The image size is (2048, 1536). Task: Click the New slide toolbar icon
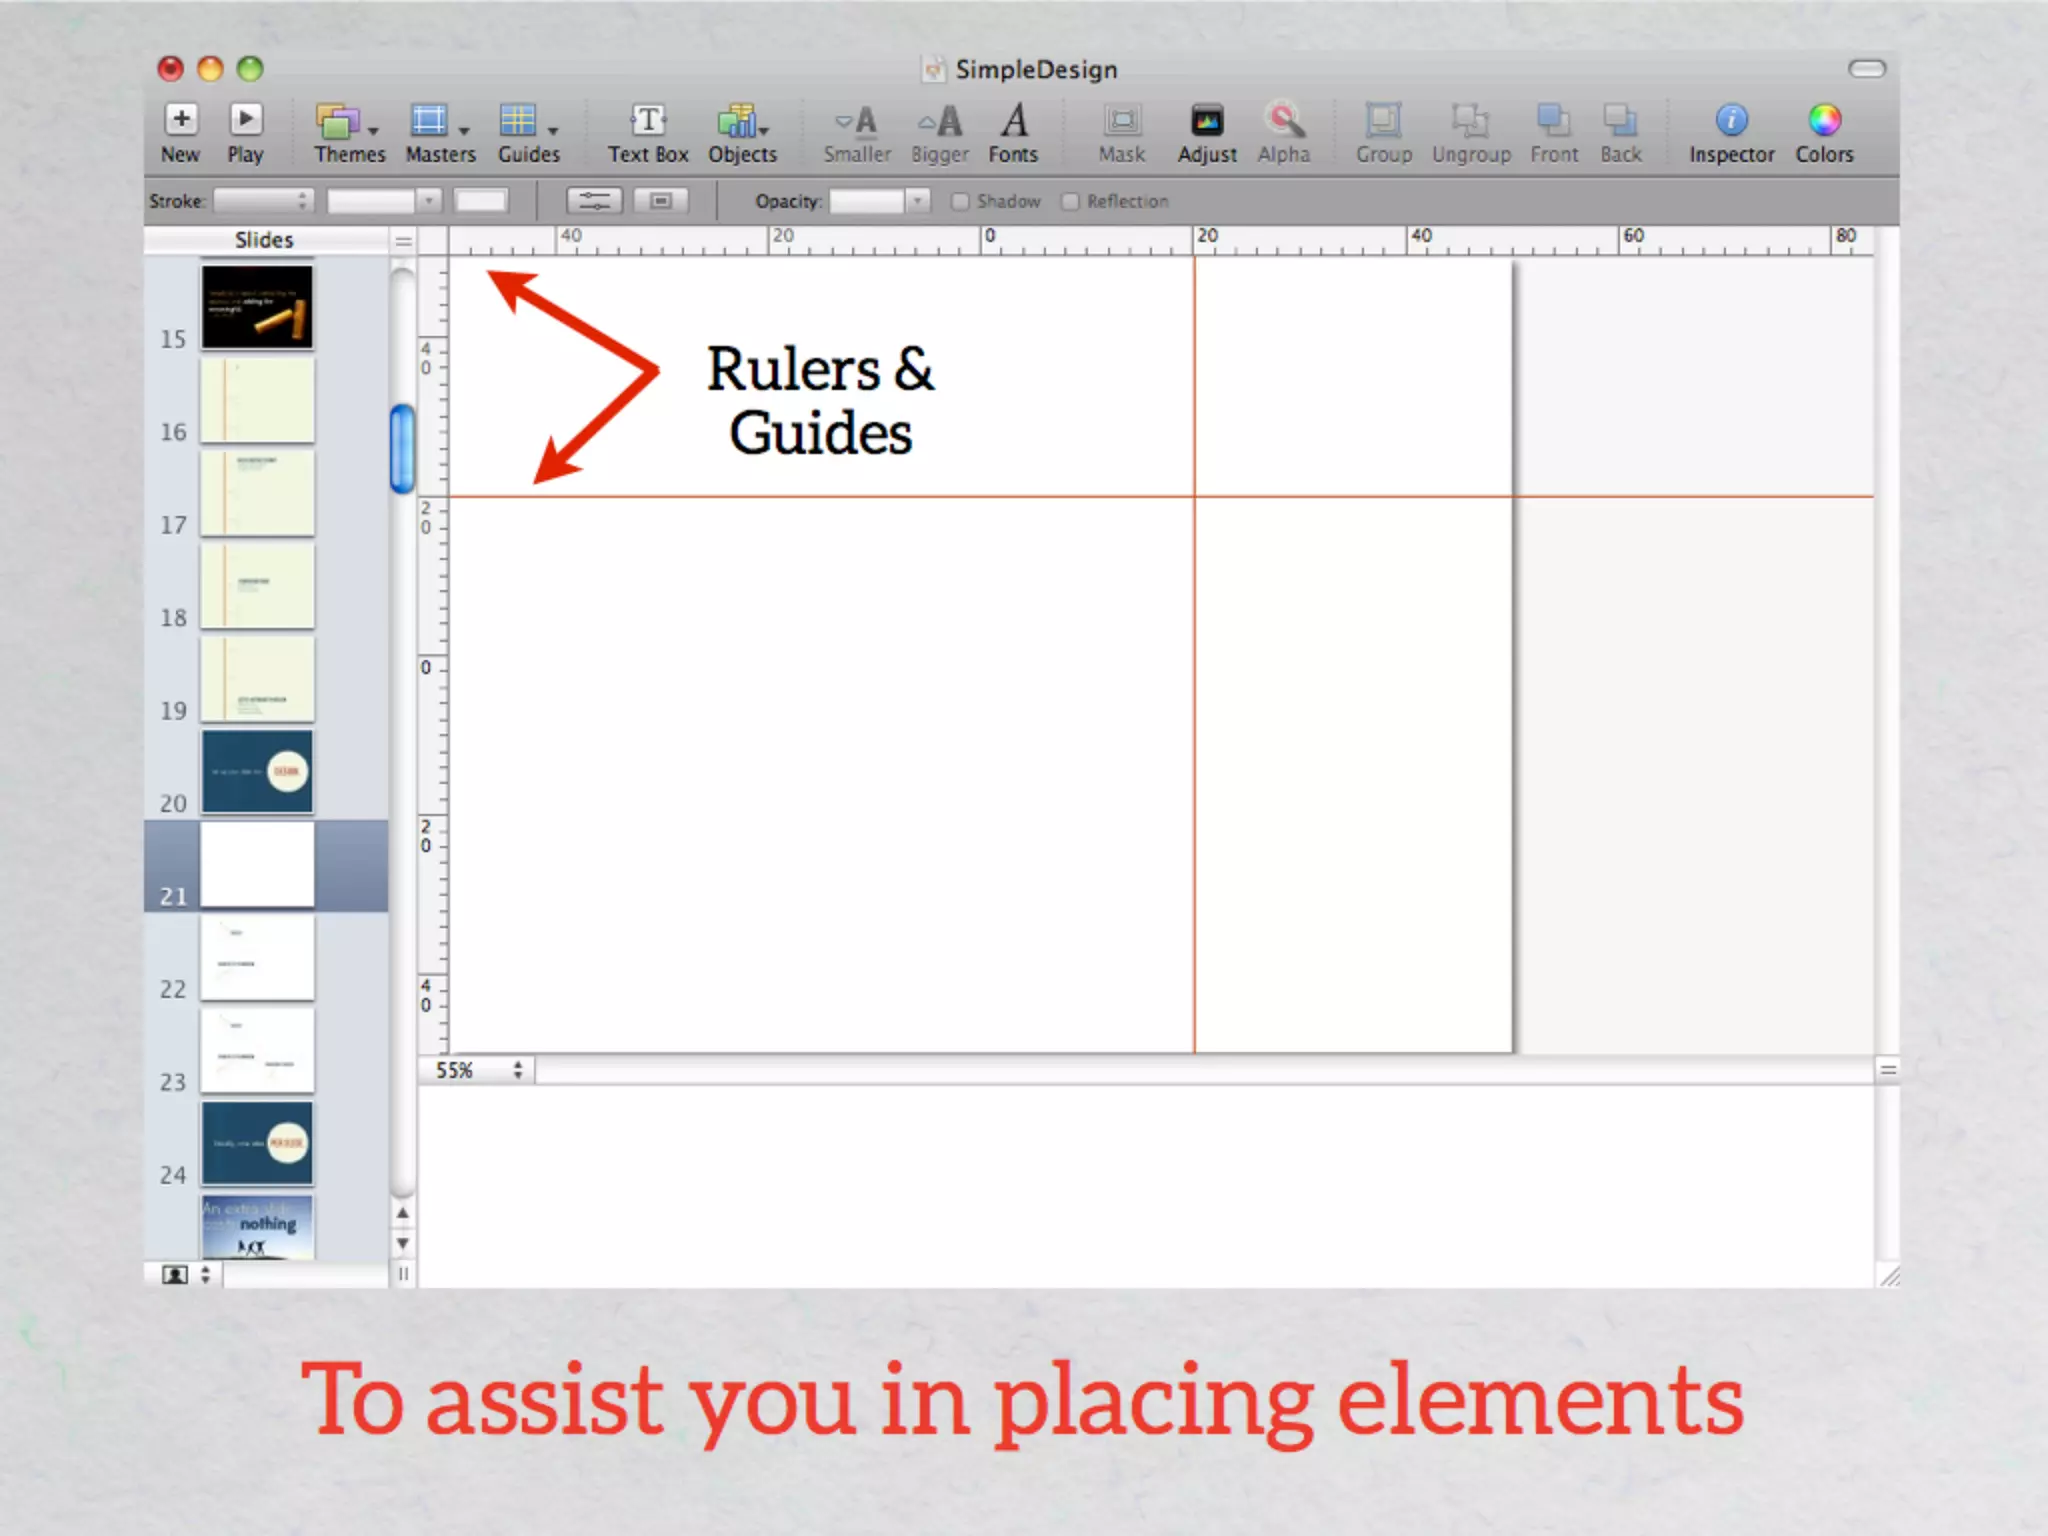(x=181, y=121)
